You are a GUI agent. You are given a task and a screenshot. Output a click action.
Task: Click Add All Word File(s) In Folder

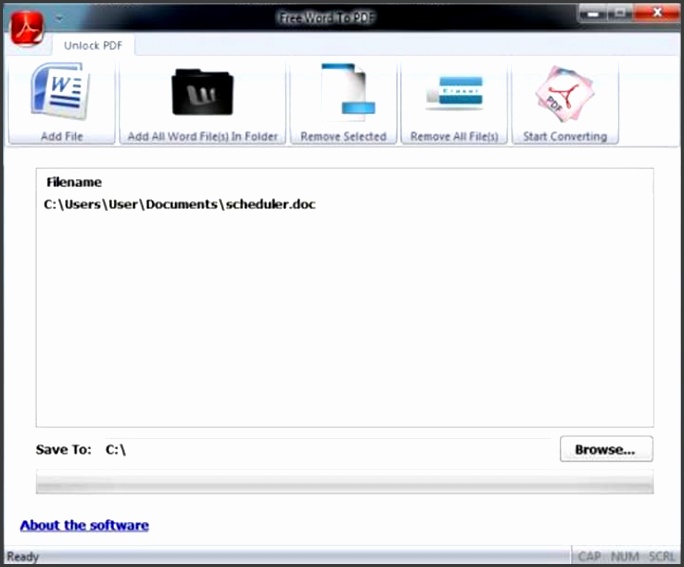coord(202,102)
